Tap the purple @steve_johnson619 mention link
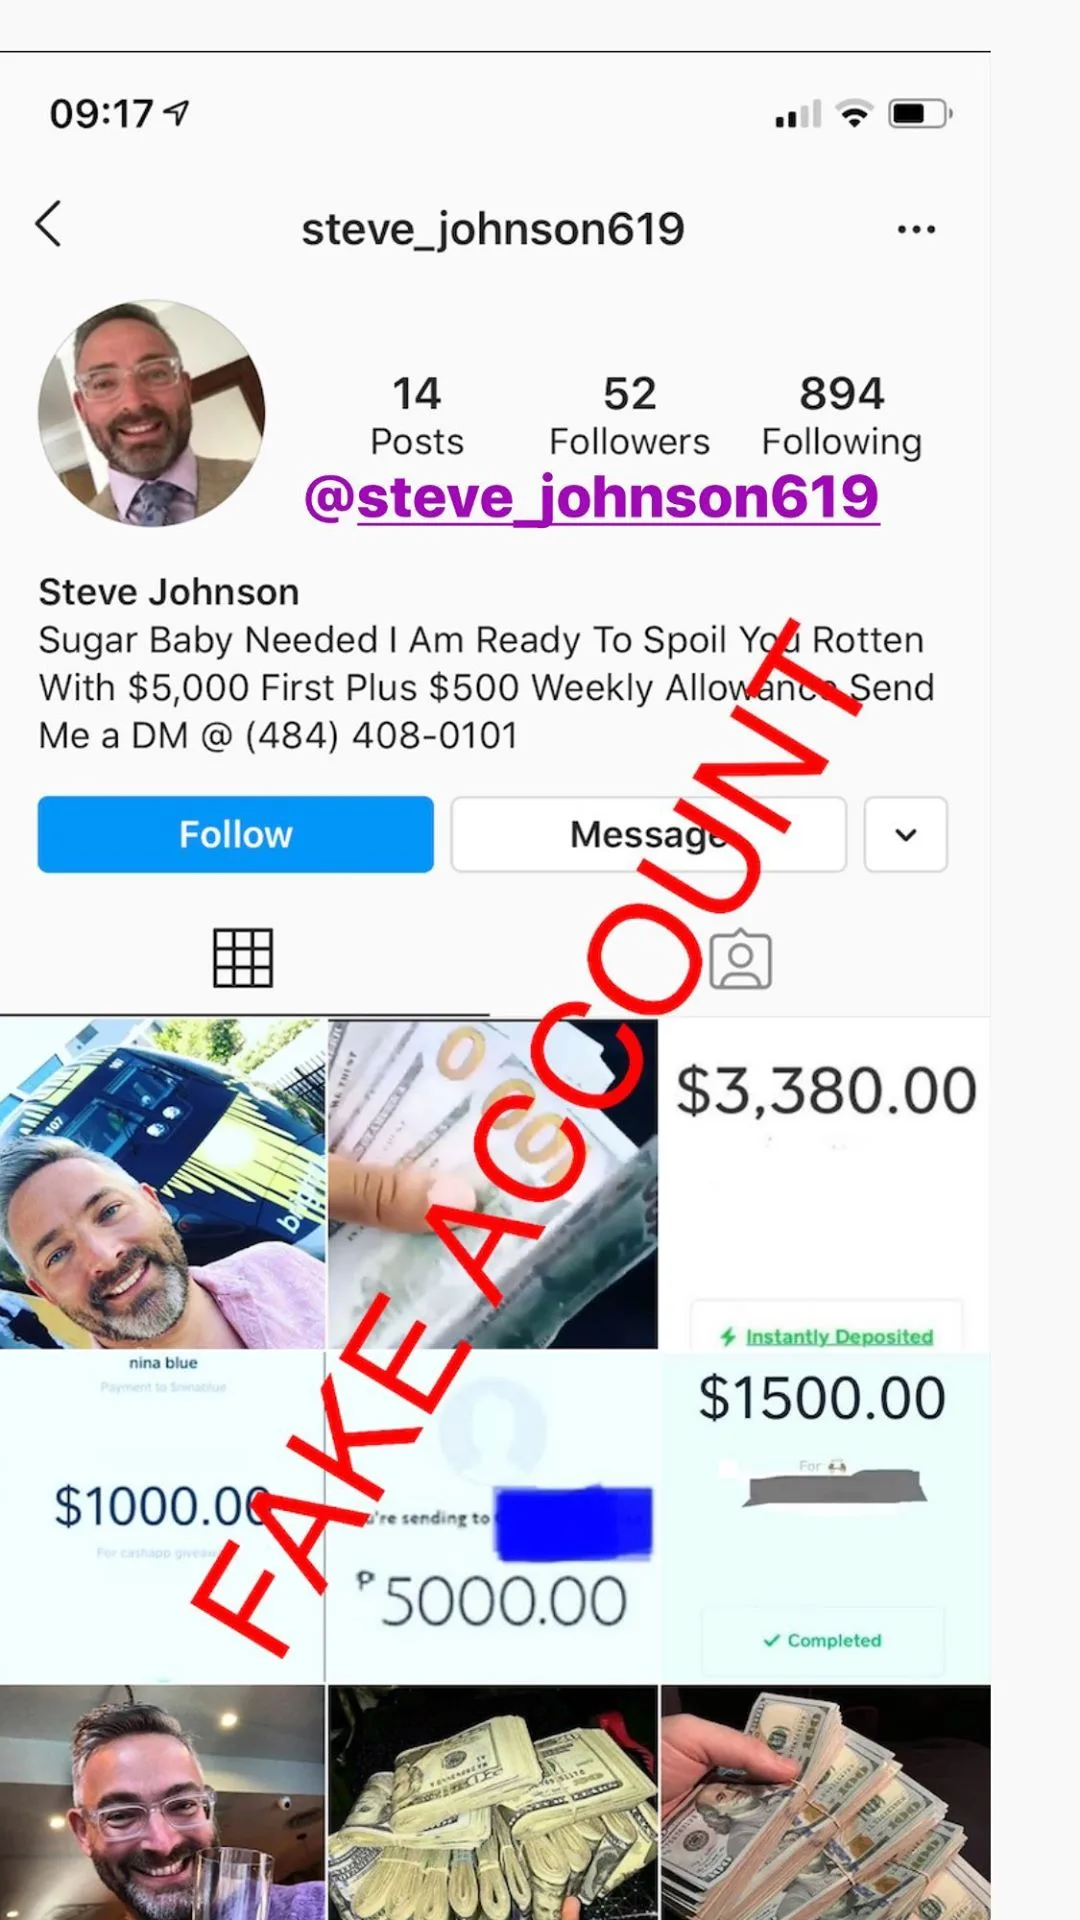This screenshot has width=1080, height=1920. pyautogui.click(x=592, y=497)
